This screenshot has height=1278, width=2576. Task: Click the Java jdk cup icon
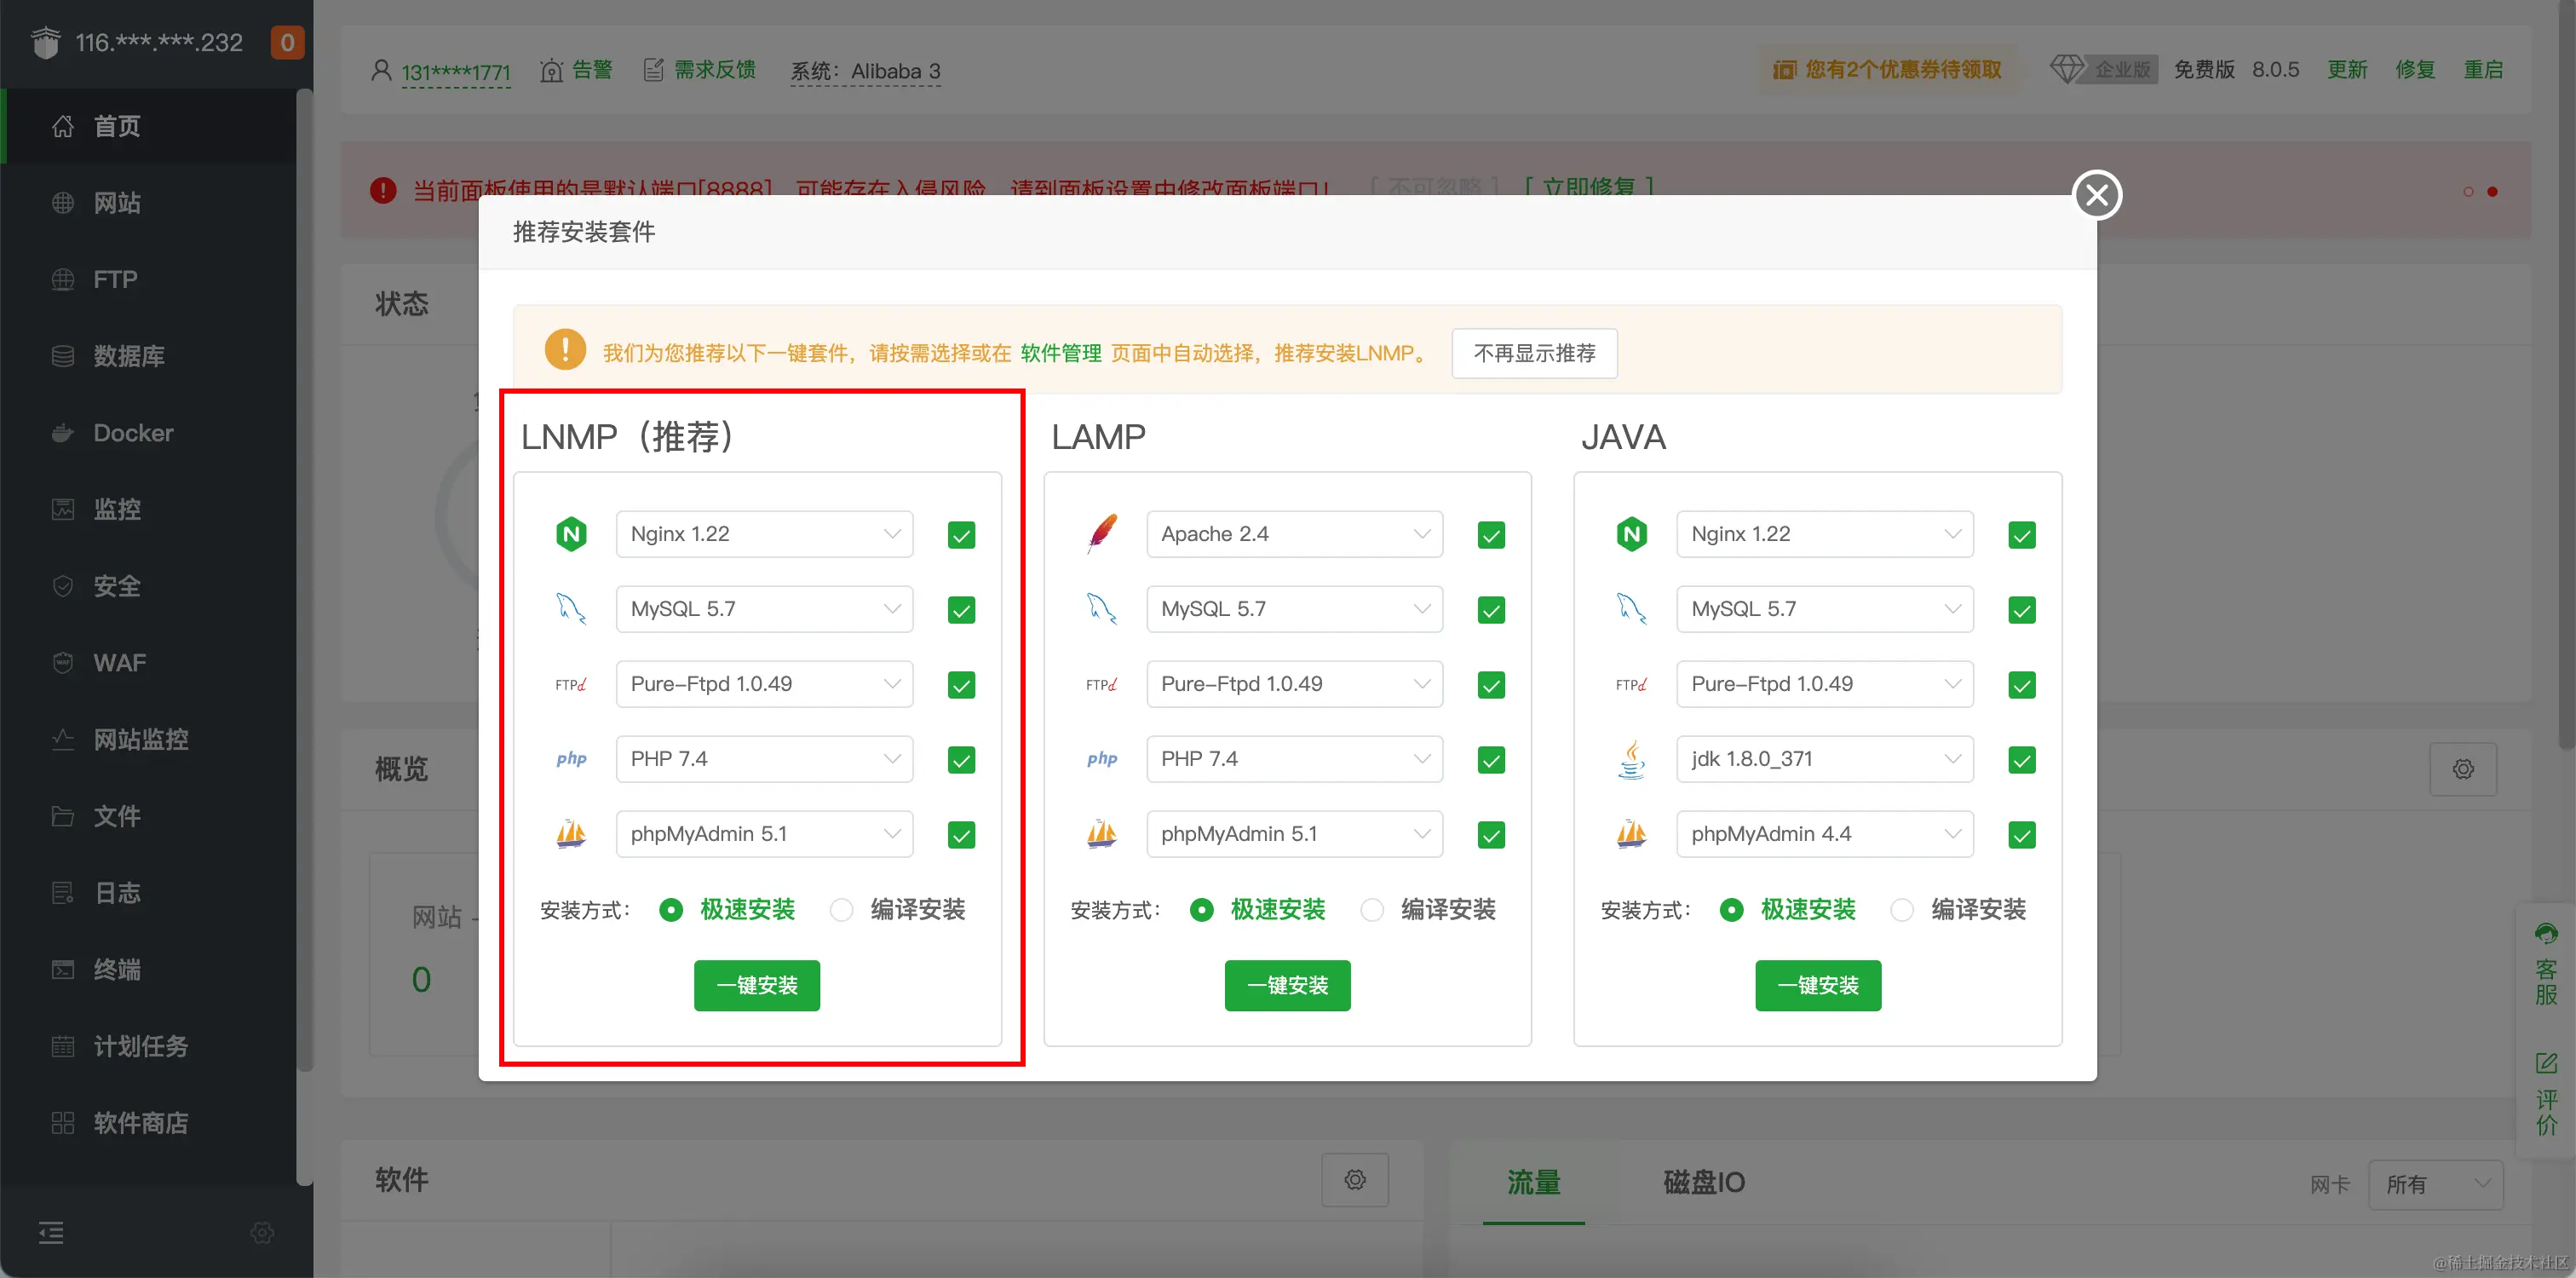1631,760
